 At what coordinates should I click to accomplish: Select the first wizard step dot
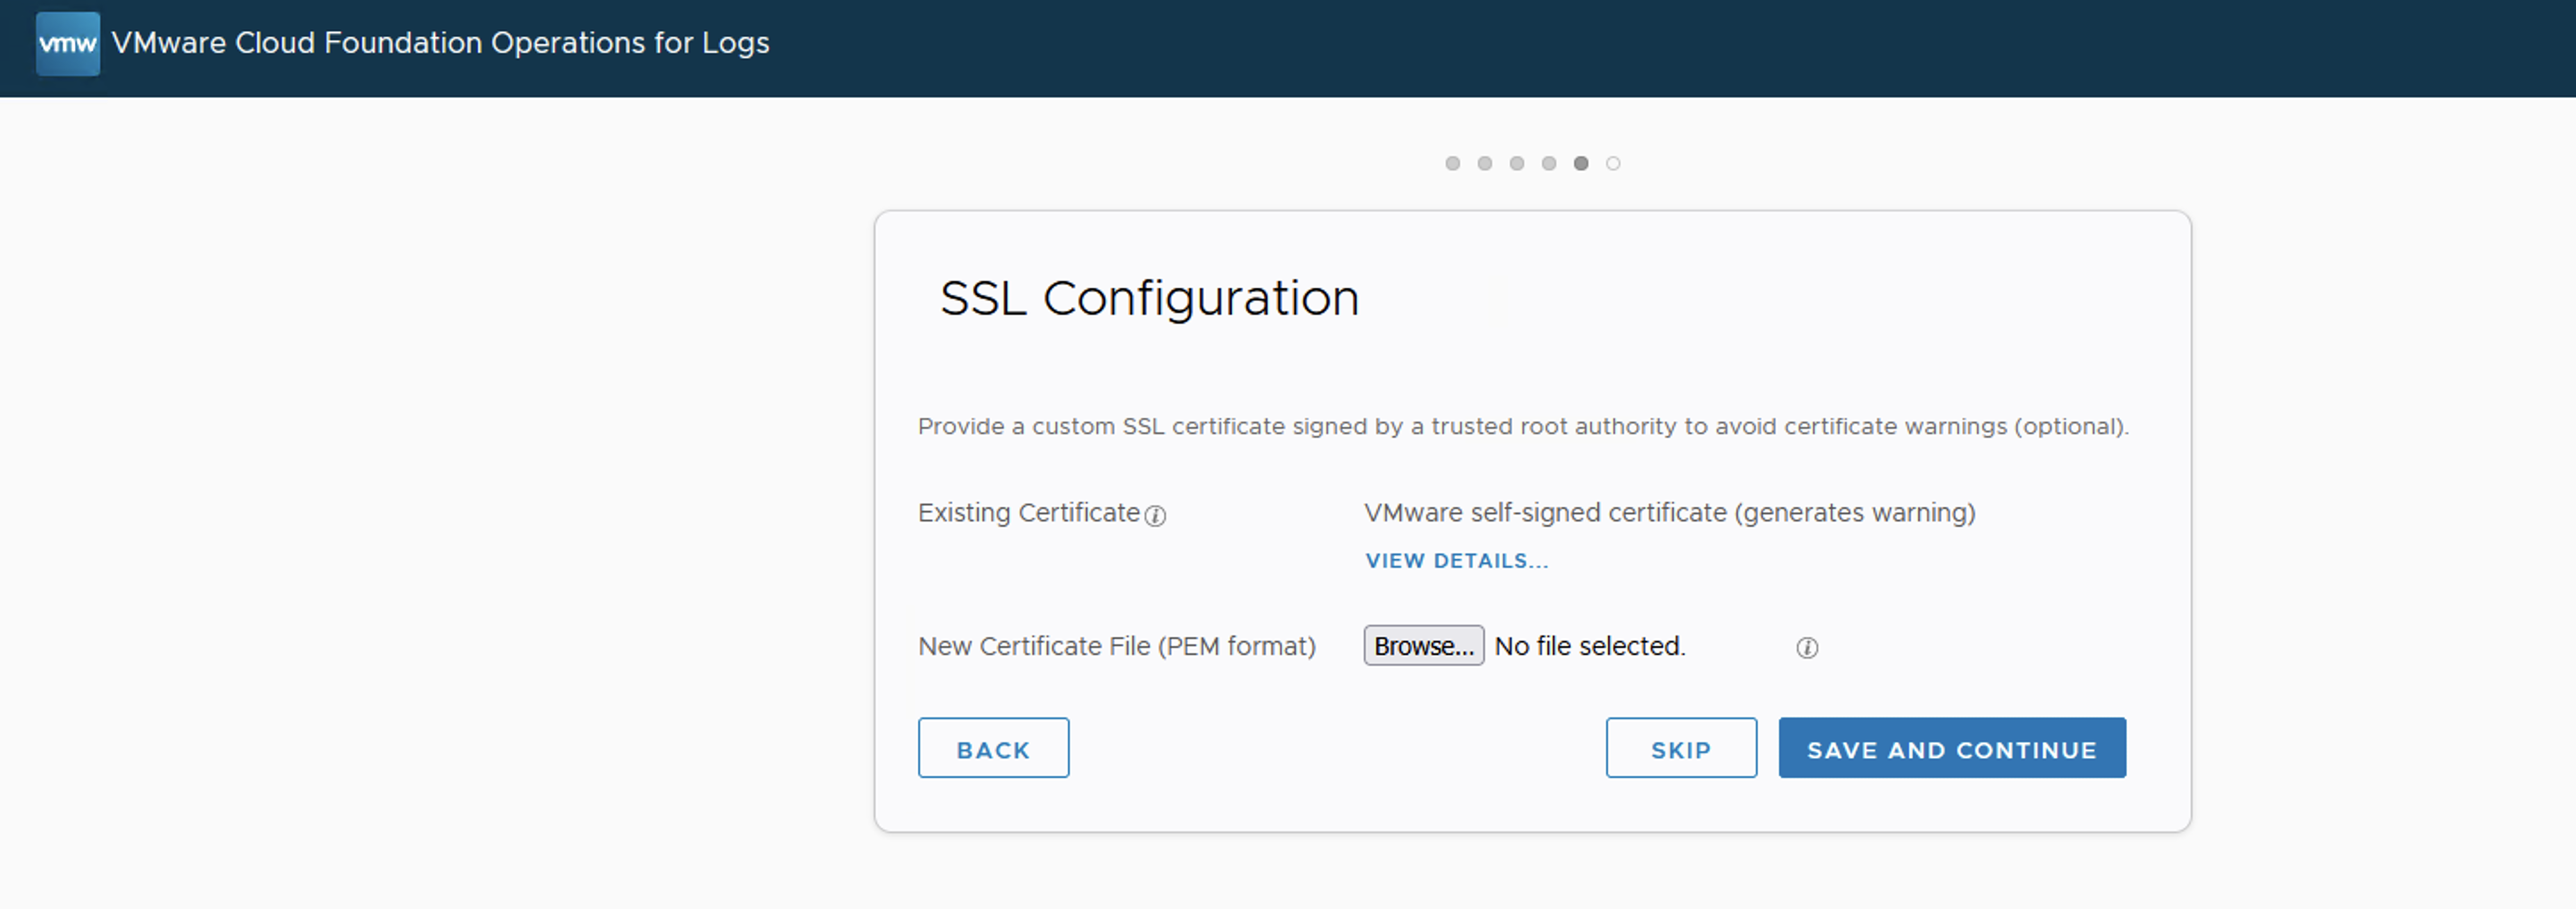point(1452,163)
